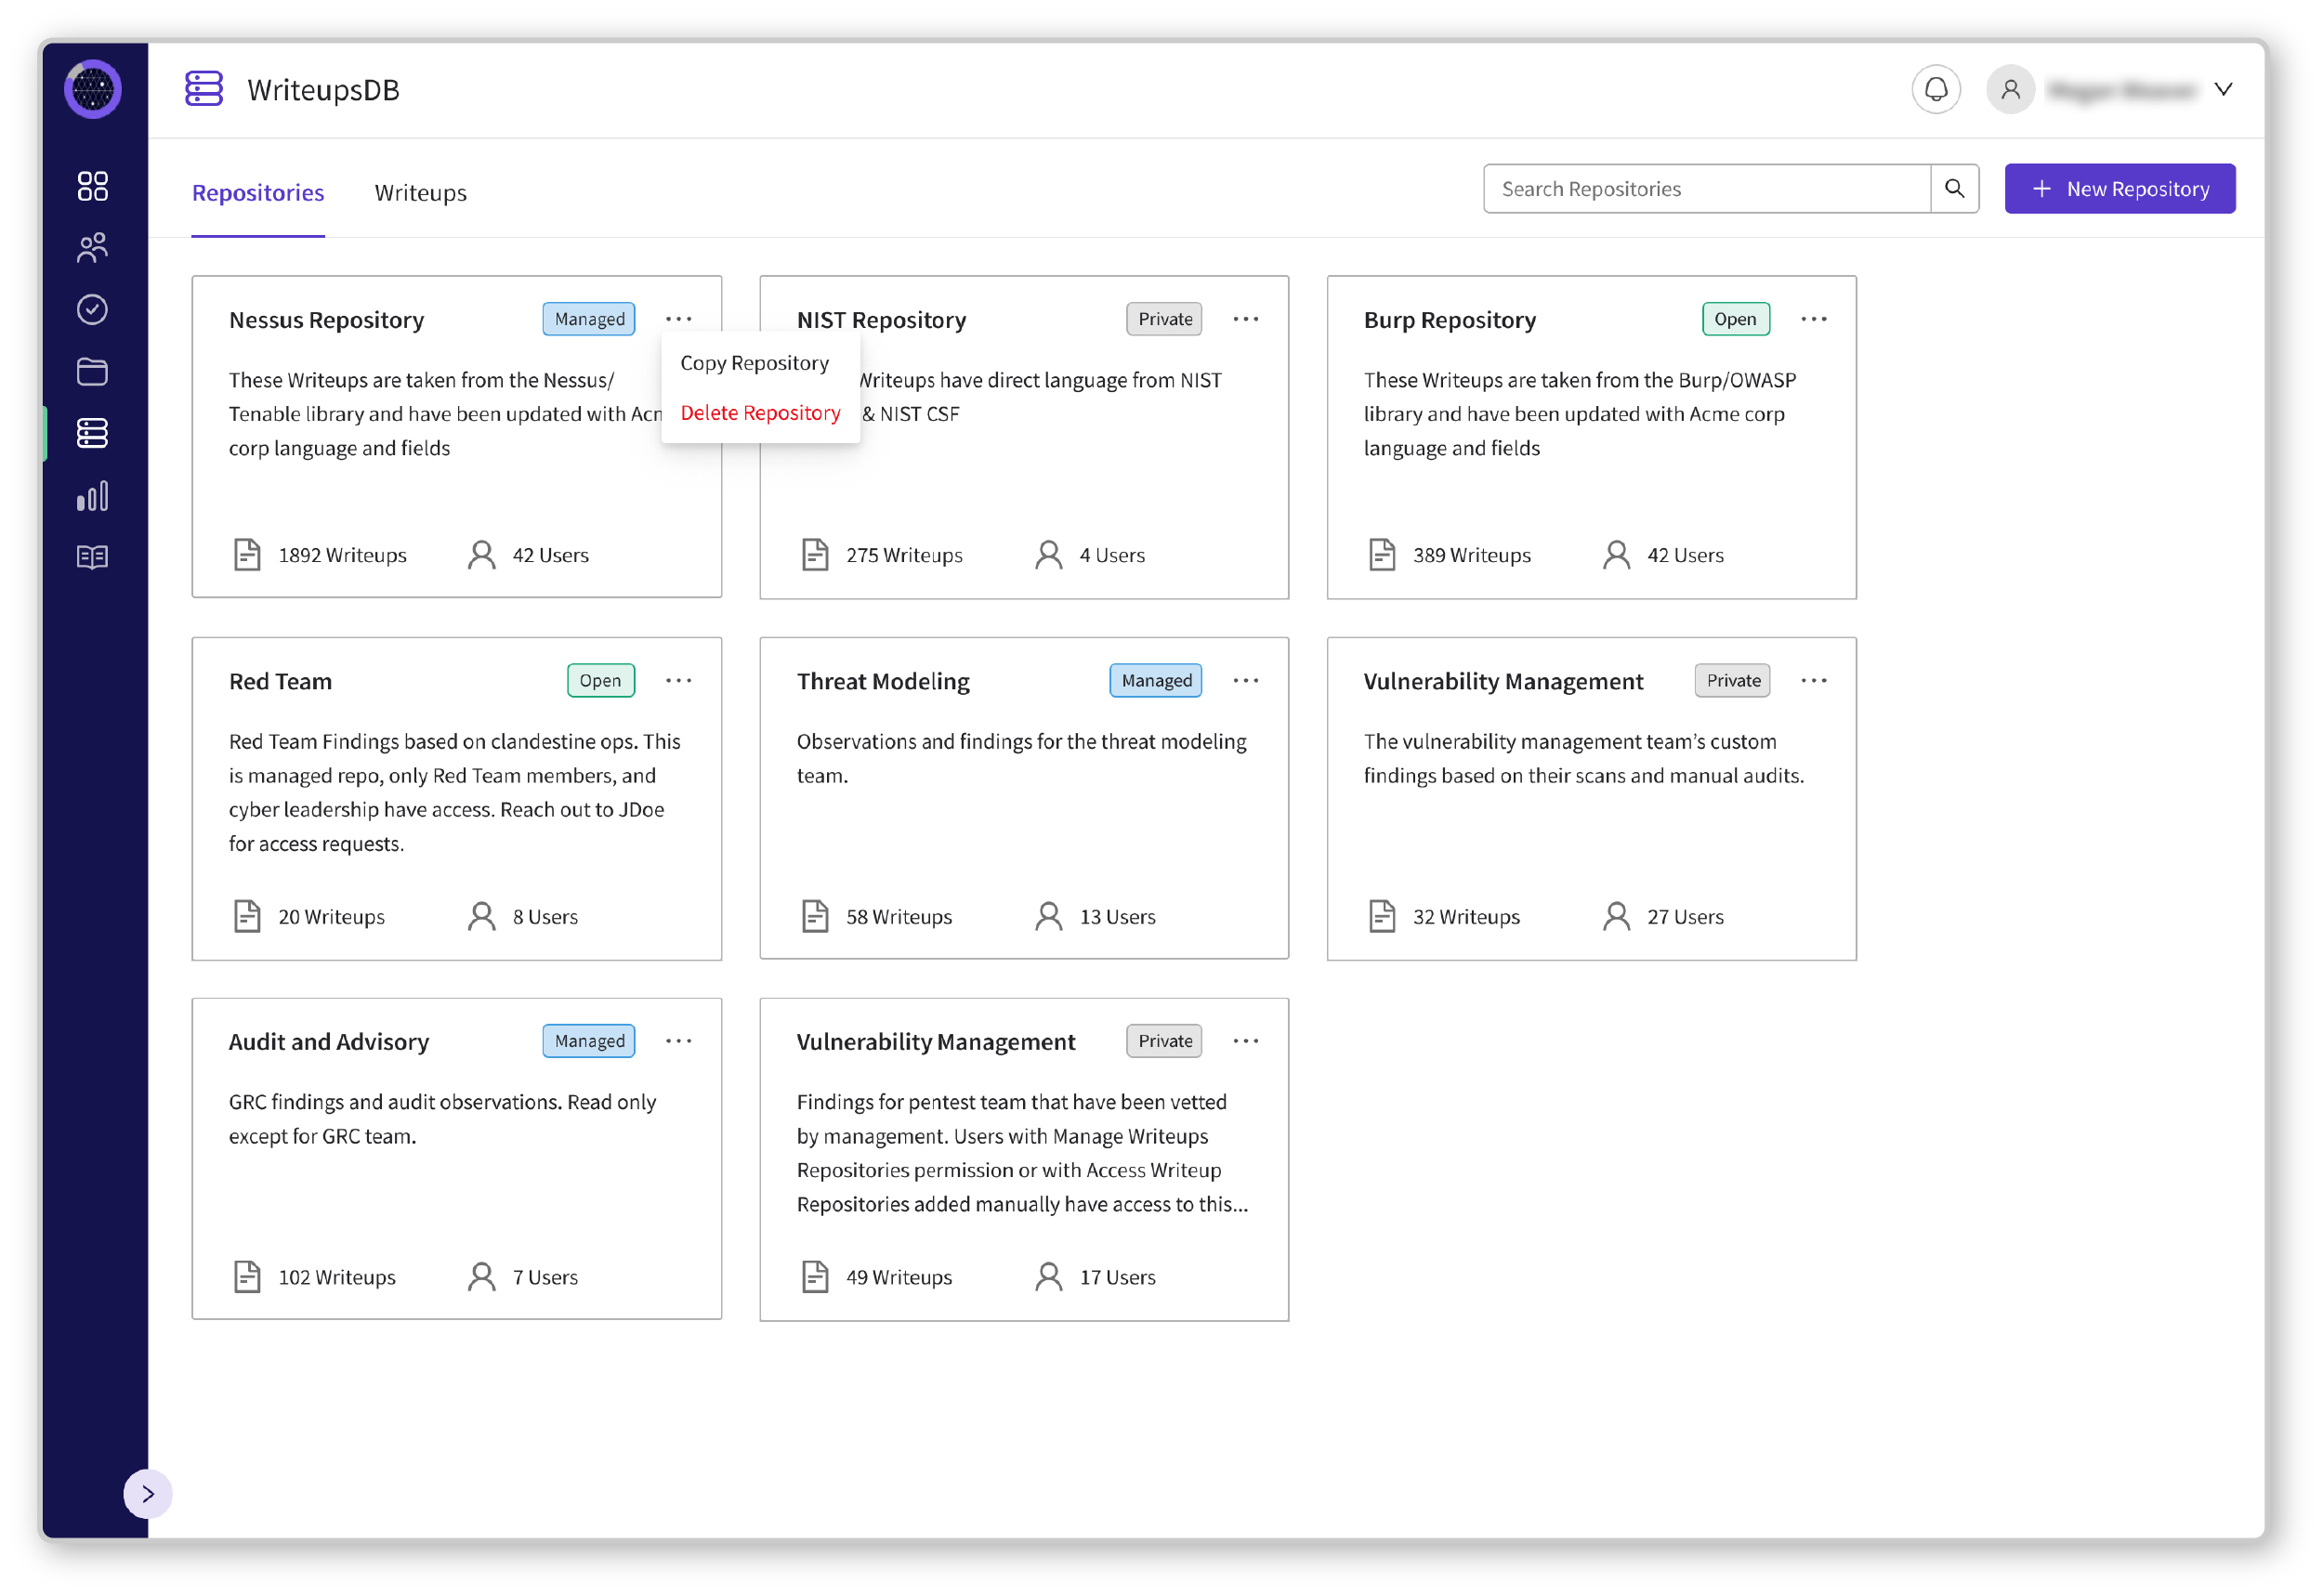2323x1596 pixels.
Task: Open the Burp Repository title
Action: 1451,320
